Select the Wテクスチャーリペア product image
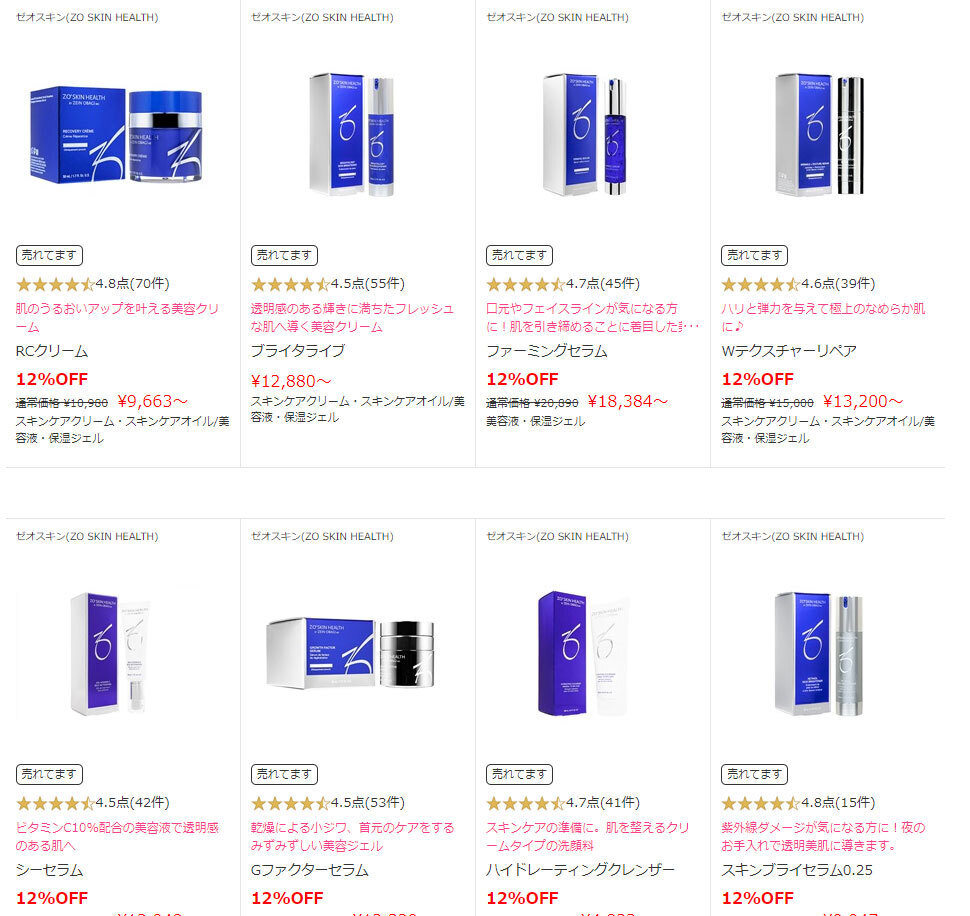Viewport: 970px width, 916px height. (x=820, y=135)
